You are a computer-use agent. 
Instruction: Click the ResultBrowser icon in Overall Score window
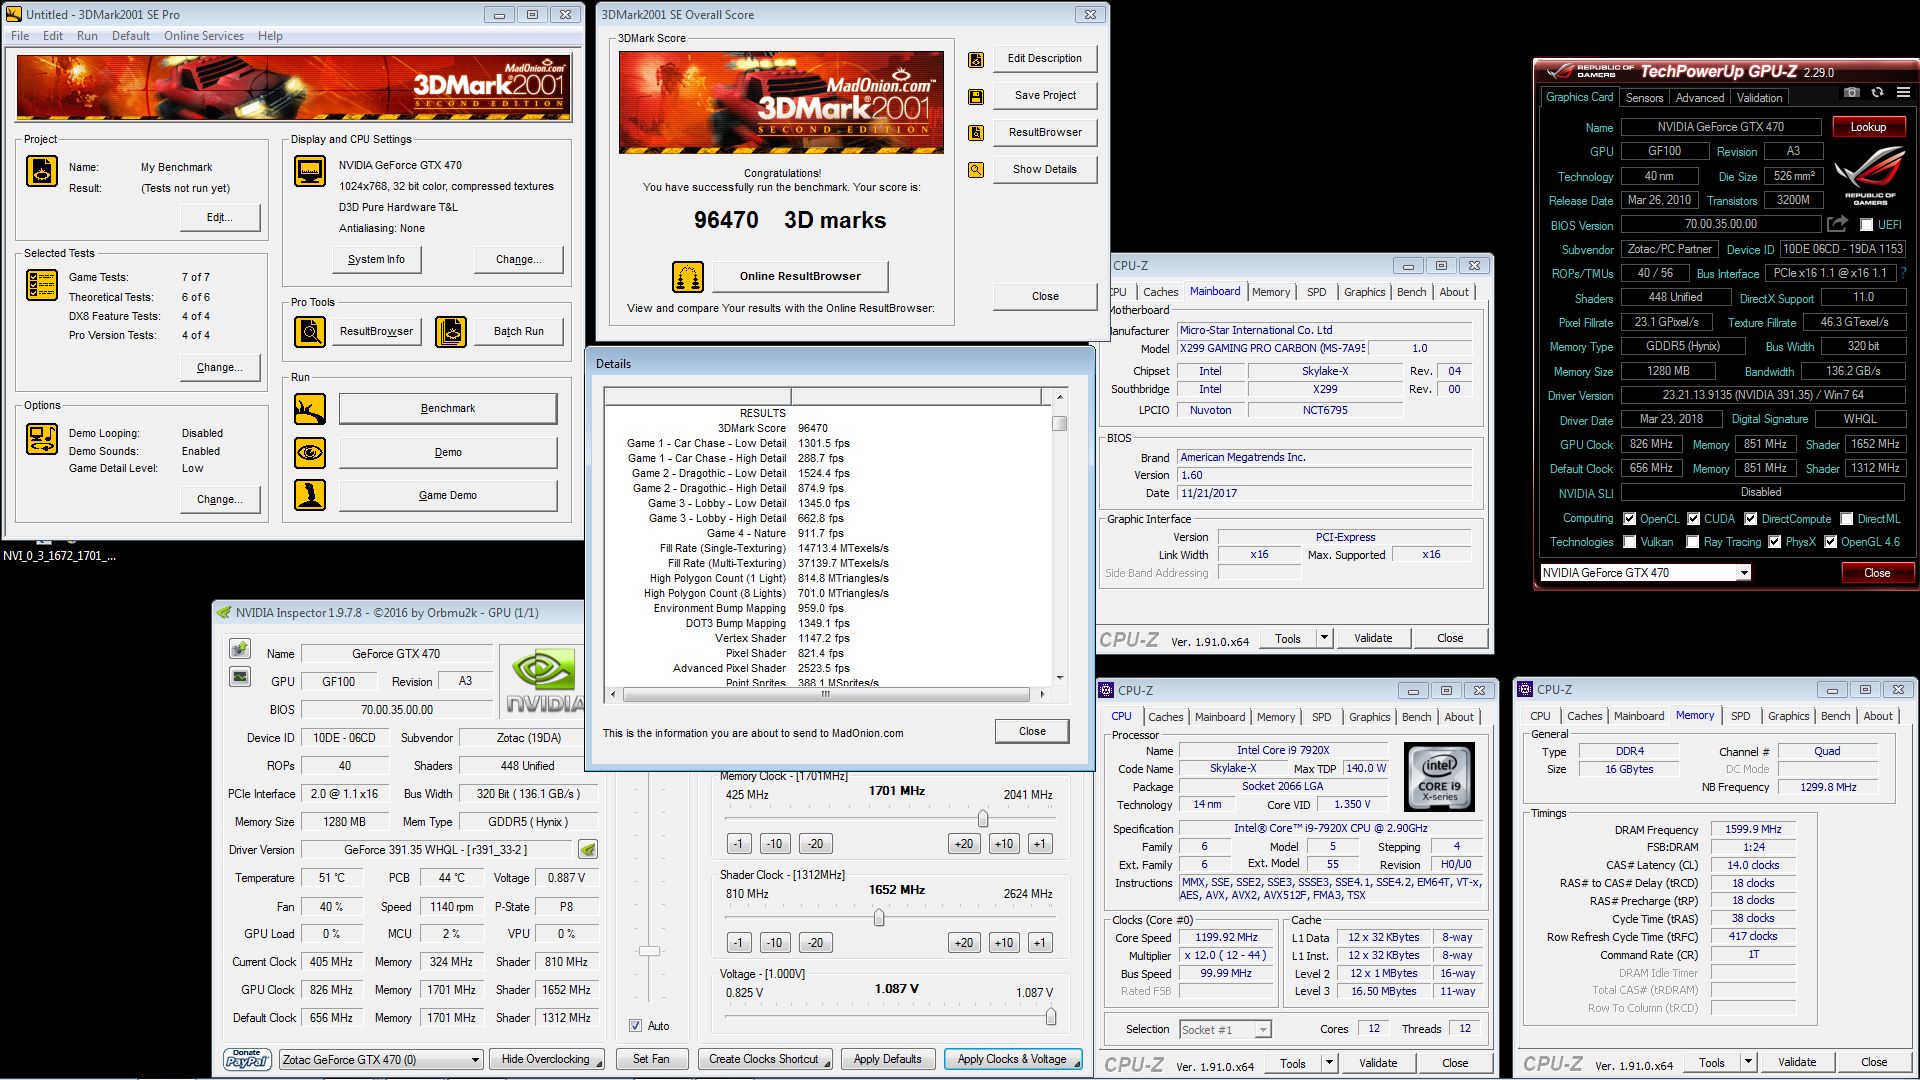point(976,132)
